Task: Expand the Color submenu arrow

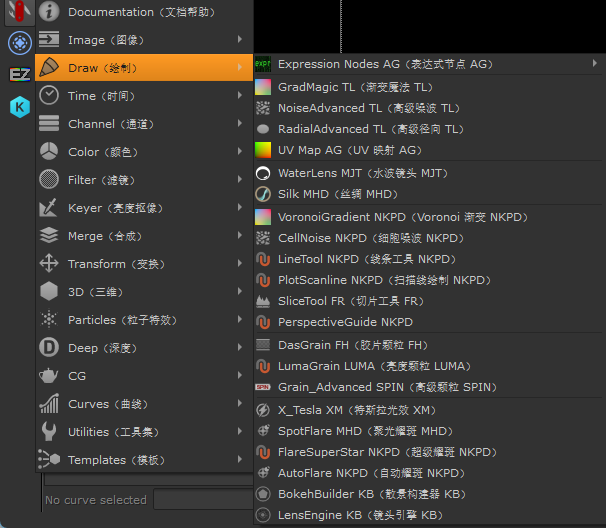Action: [240, 151]
